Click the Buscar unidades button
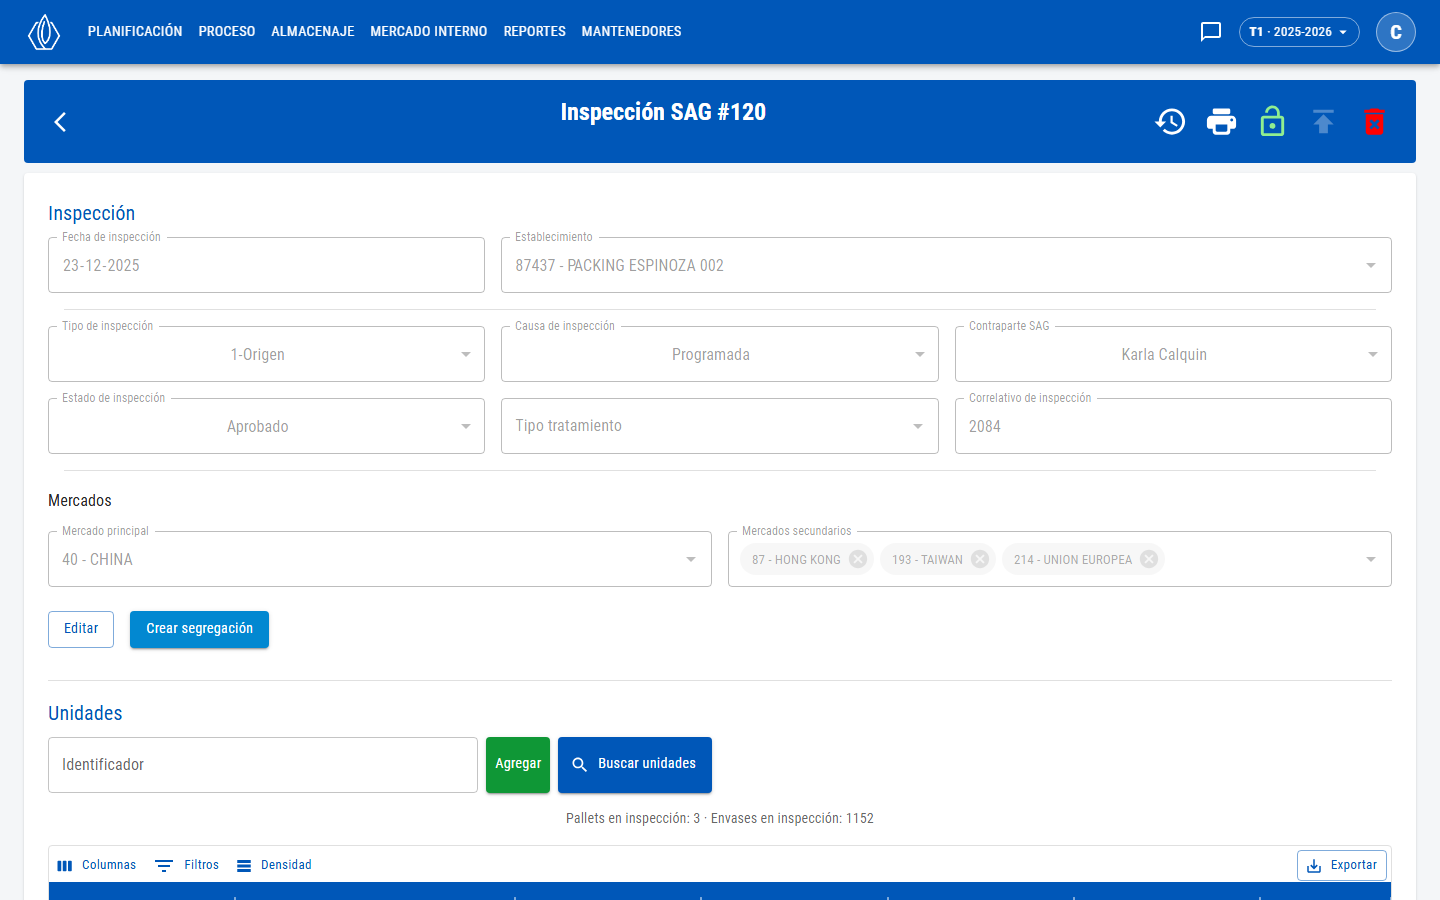Viewport: 1440px width, 900px height. coord(635,765)
